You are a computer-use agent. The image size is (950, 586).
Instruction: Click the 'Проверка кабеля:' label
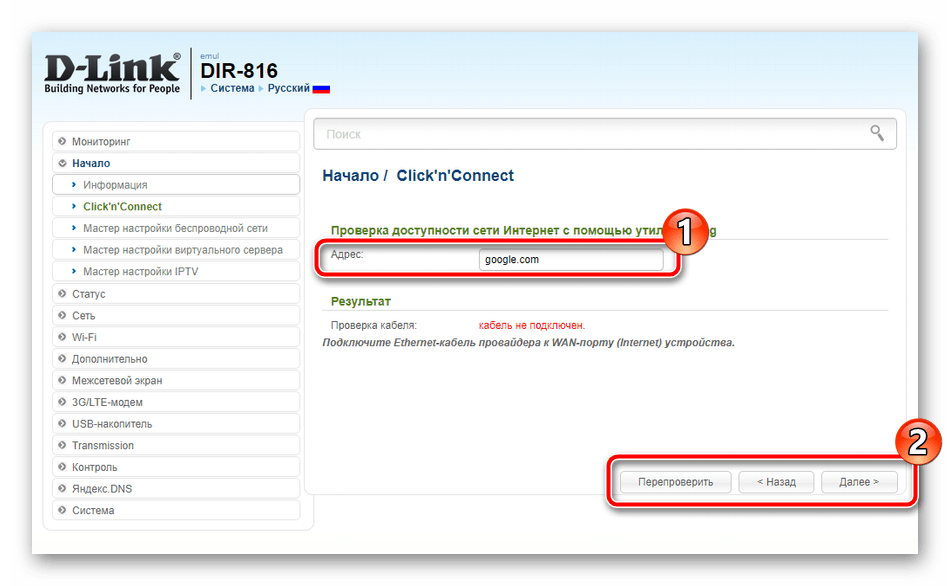(374, 325)
